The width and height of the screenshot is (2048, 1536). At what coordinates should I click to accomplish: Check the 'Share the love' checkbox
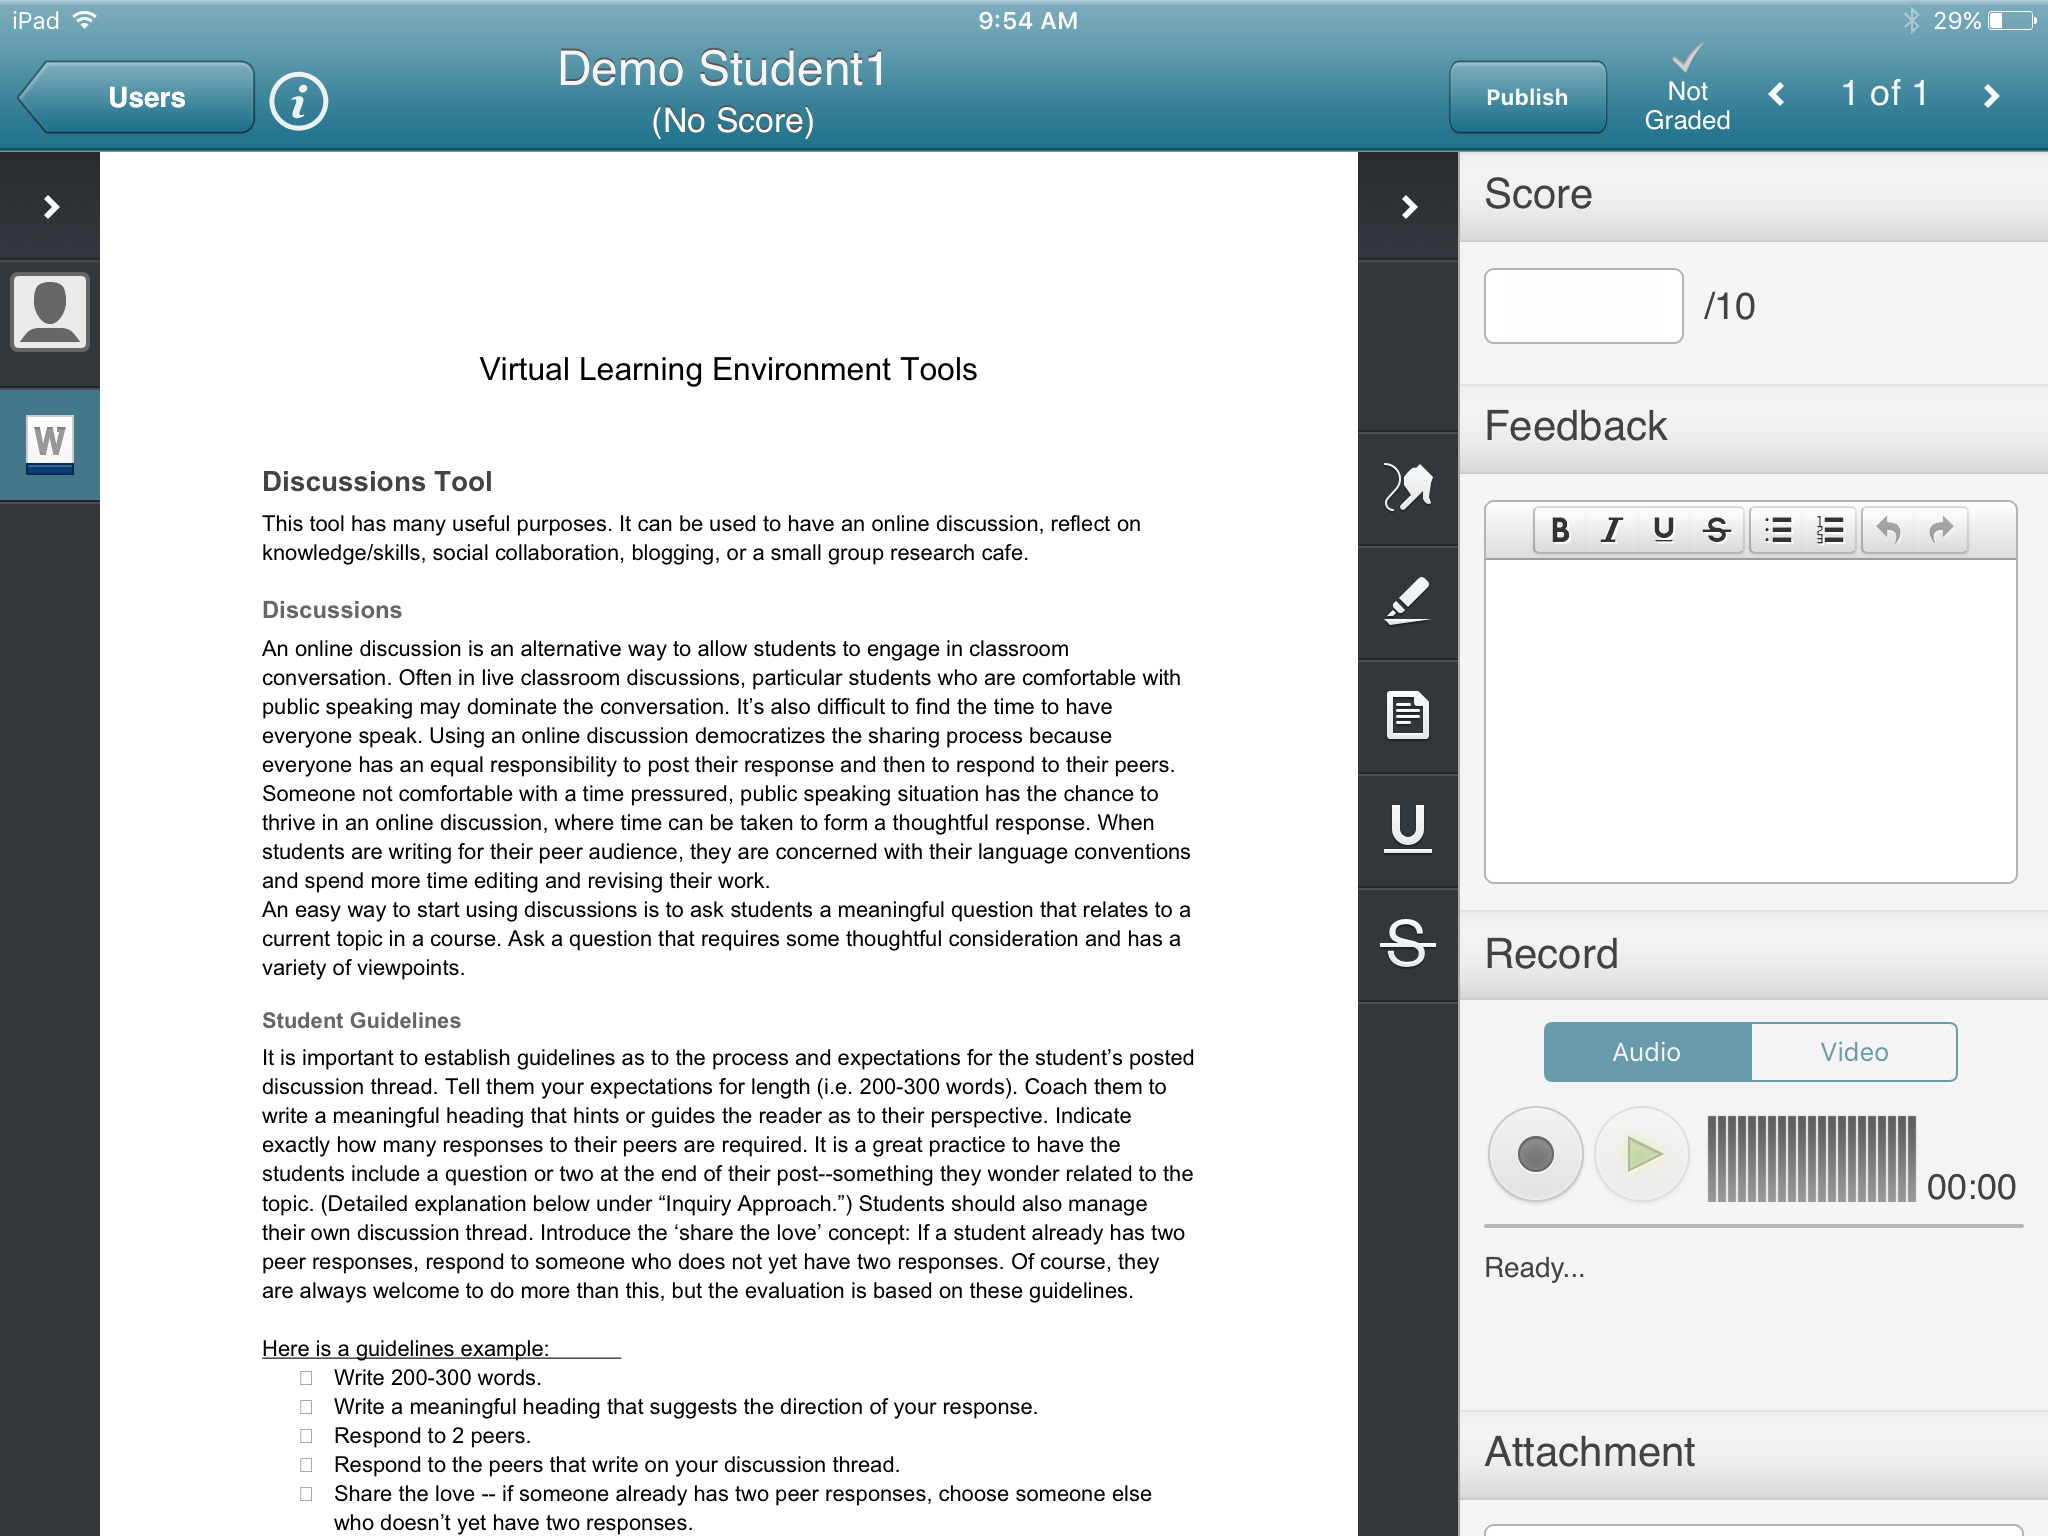click(x=306, y=1494)
